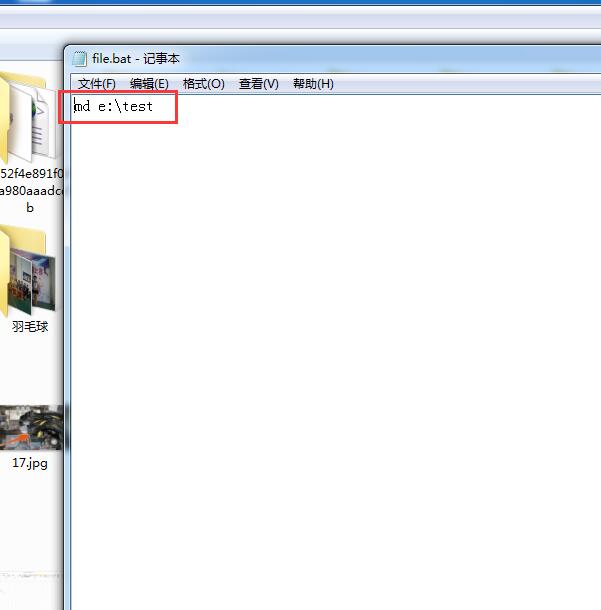Screen dimensions: 601x610
Task: Click the Notepad icon in title bar
Action: tap(80, 59)
